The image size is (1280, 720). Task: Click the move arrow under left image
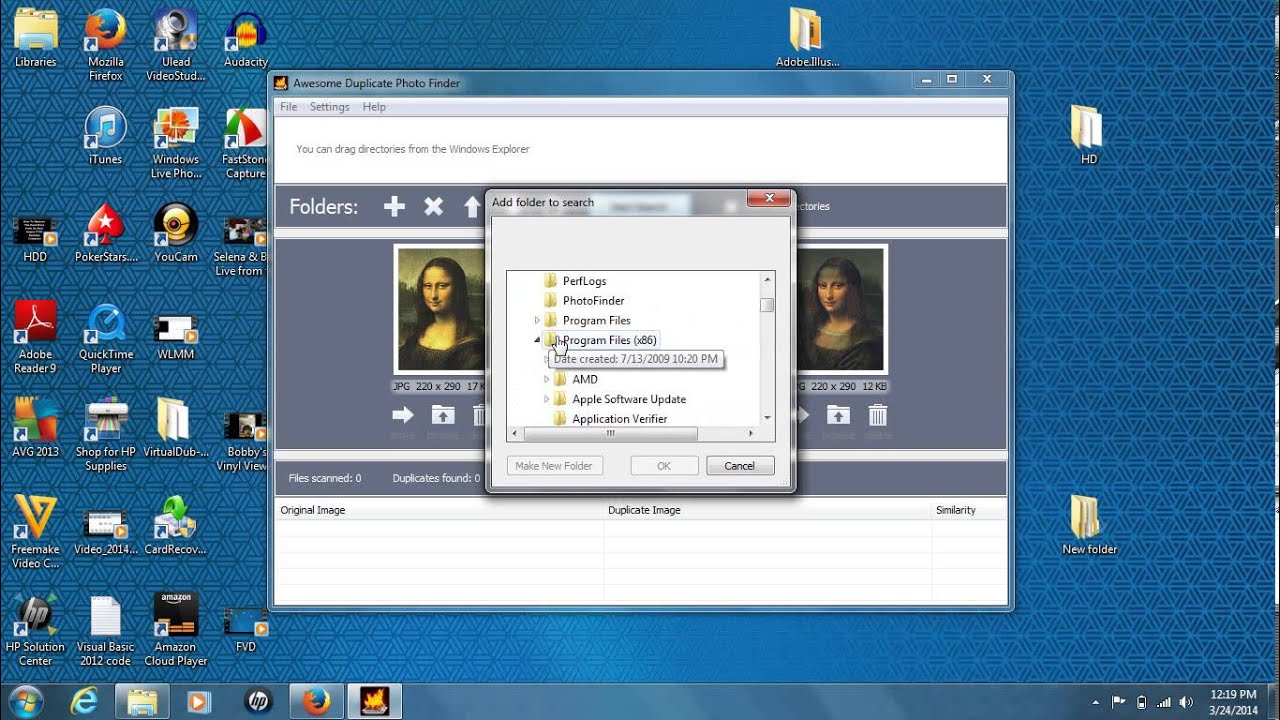(x=403, y=414)
